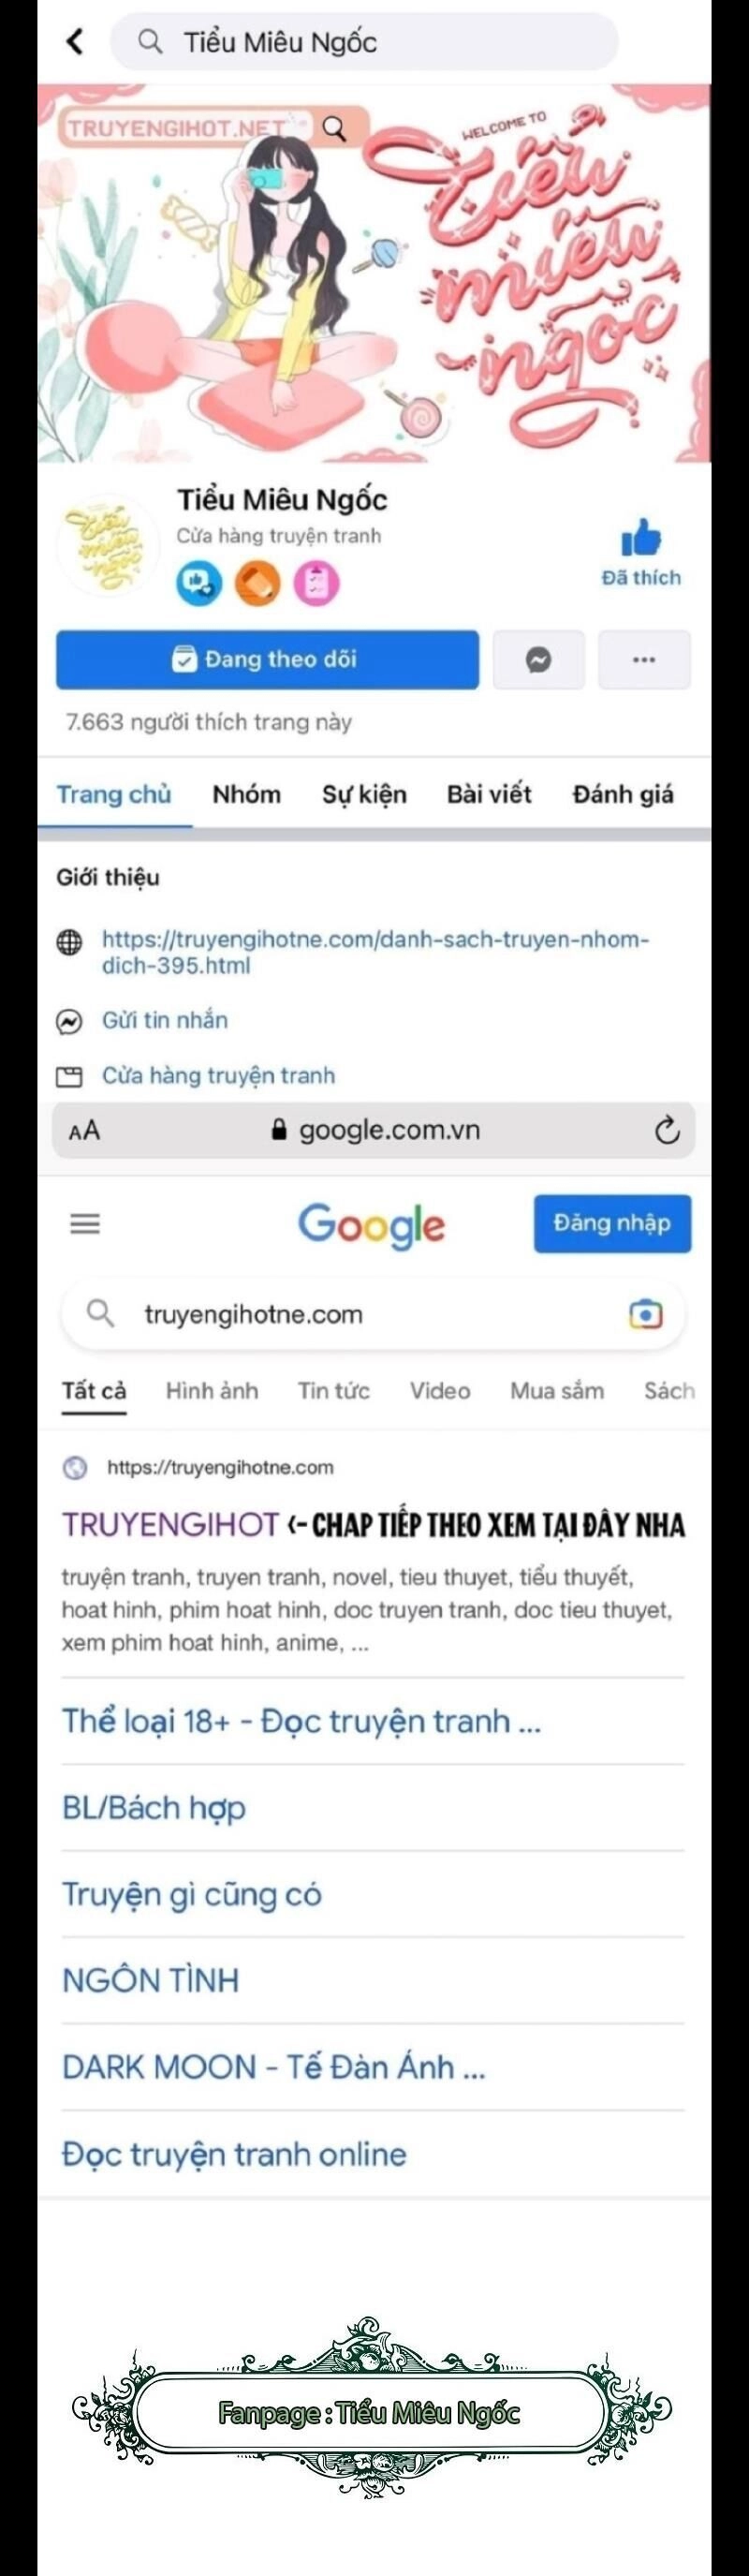Open the truyengihotne.com page link
749x2576 pixels.
point(375,952)
